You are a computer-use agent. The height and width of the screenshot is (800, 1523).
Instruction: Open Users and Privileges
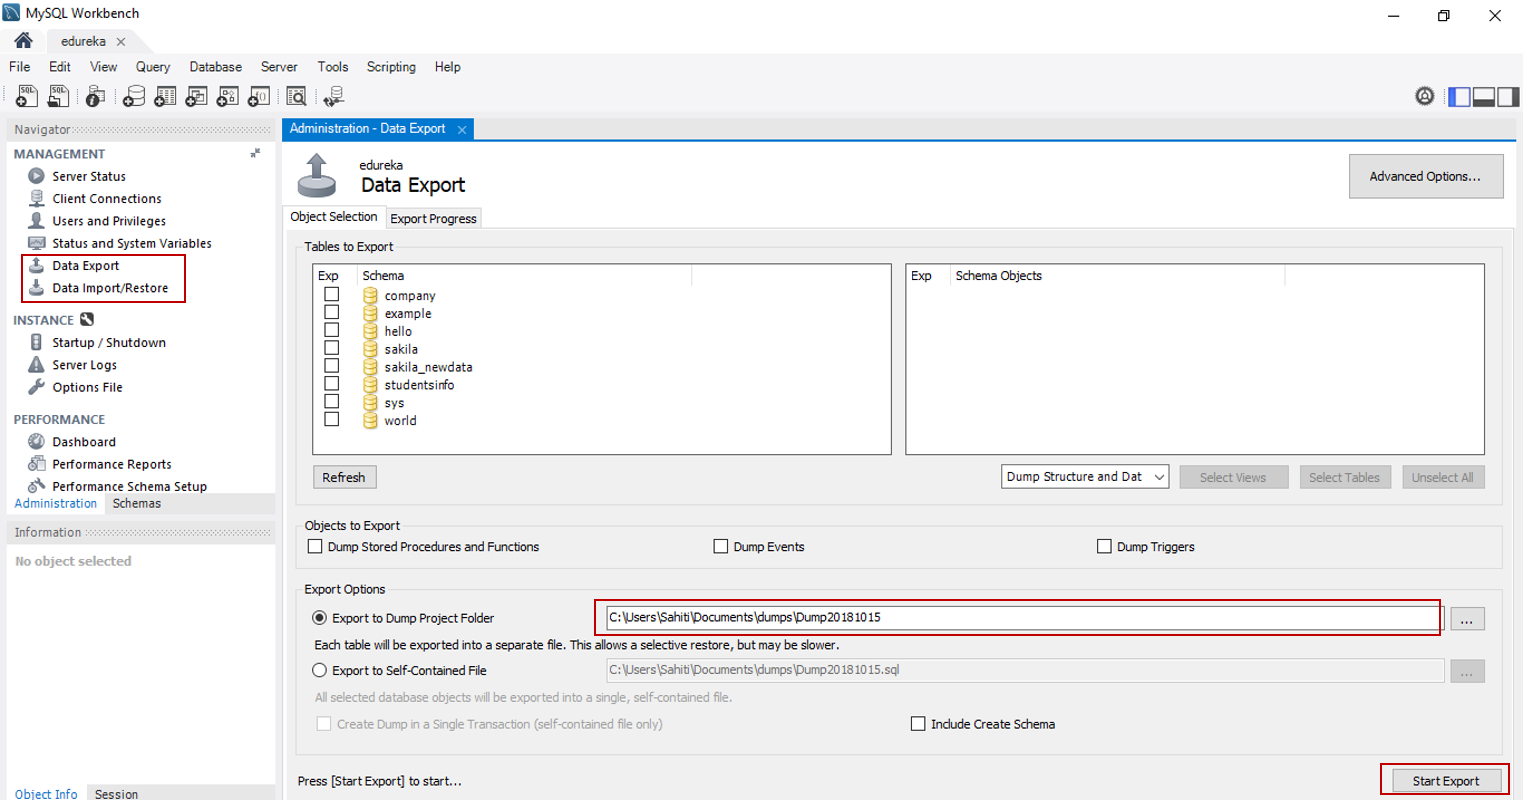[109, 221]
